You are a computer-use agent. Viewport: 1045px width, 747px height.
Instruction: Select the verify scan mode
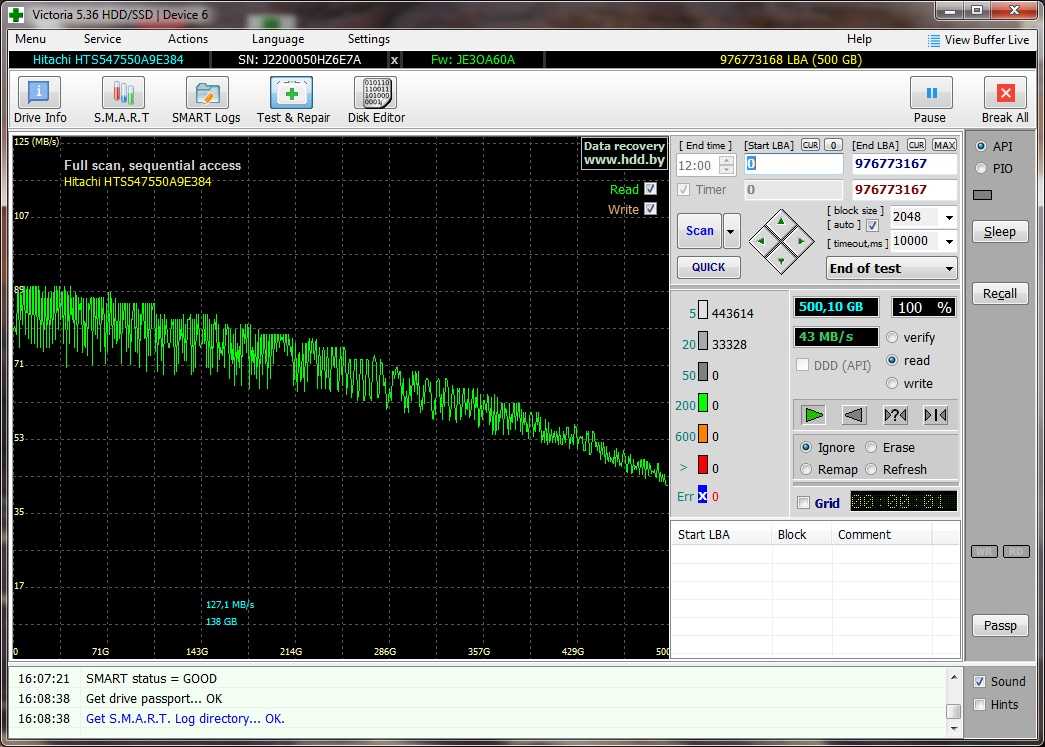(892, 338)
